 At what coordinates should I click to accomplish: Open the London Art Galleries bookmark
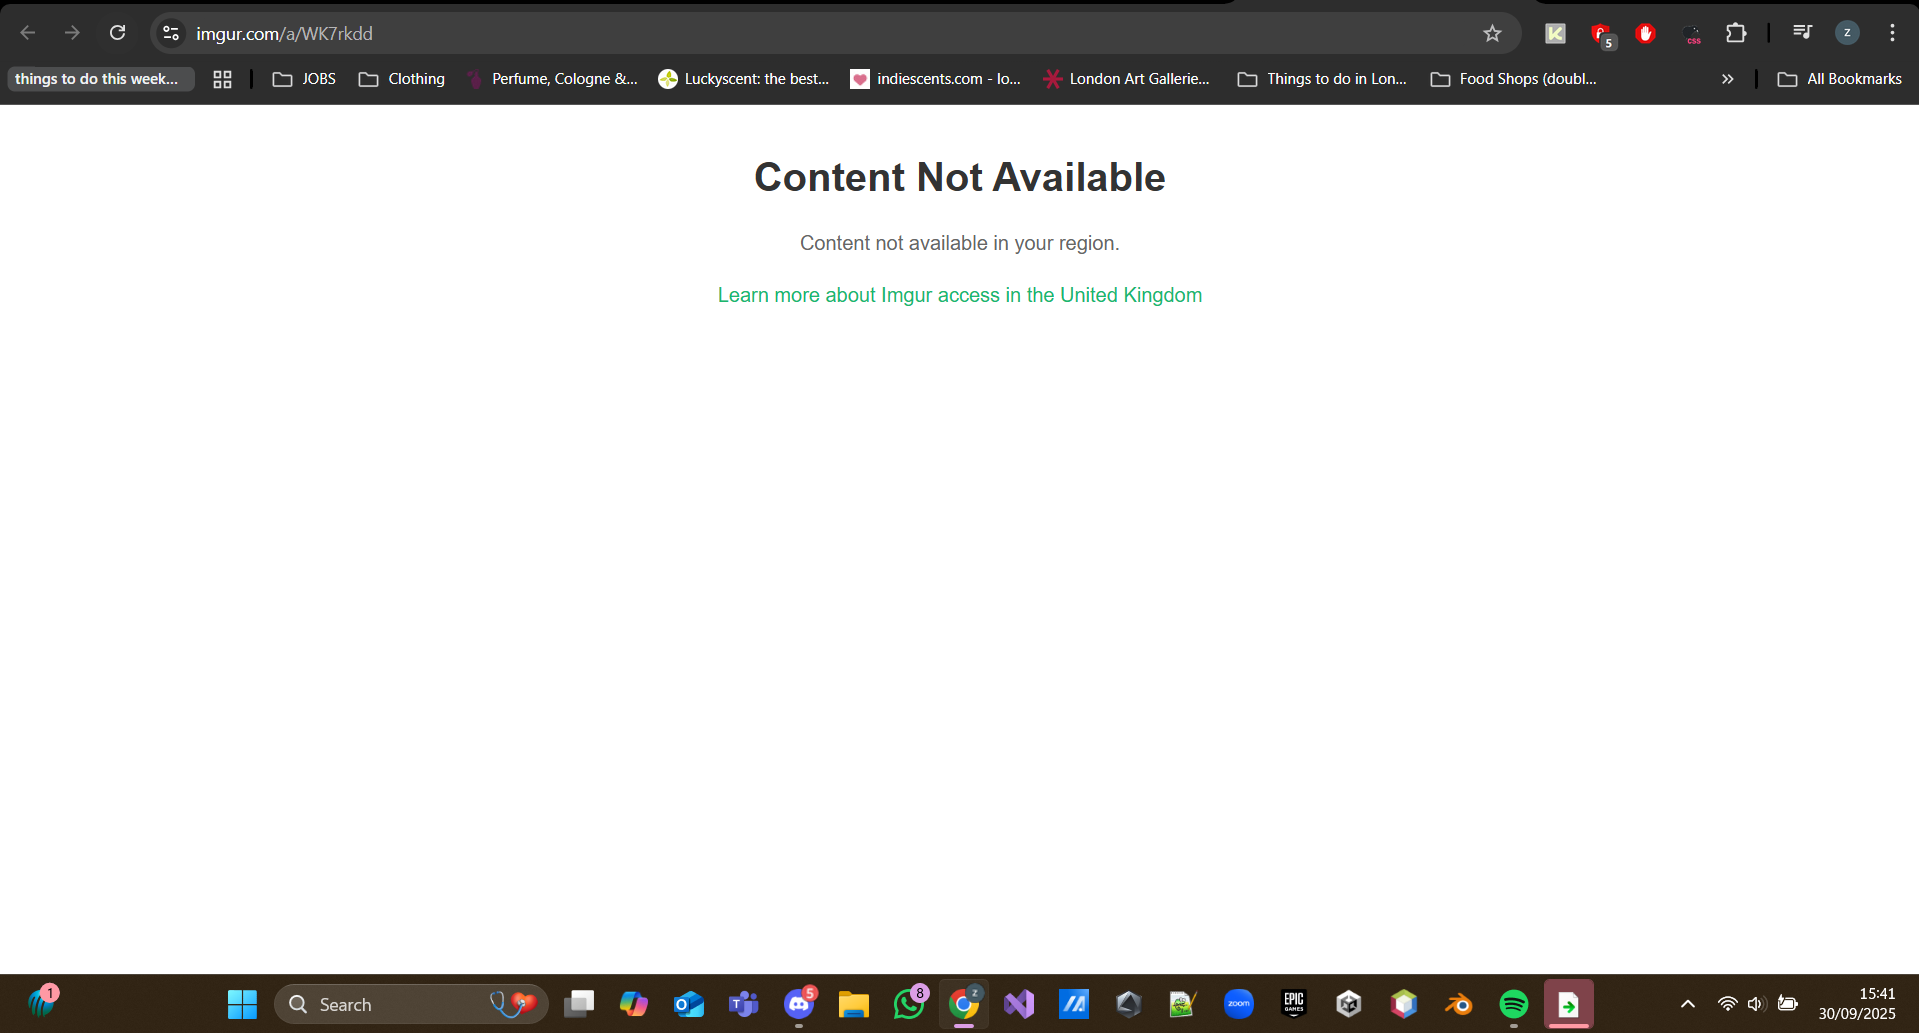pos(1127,79)
